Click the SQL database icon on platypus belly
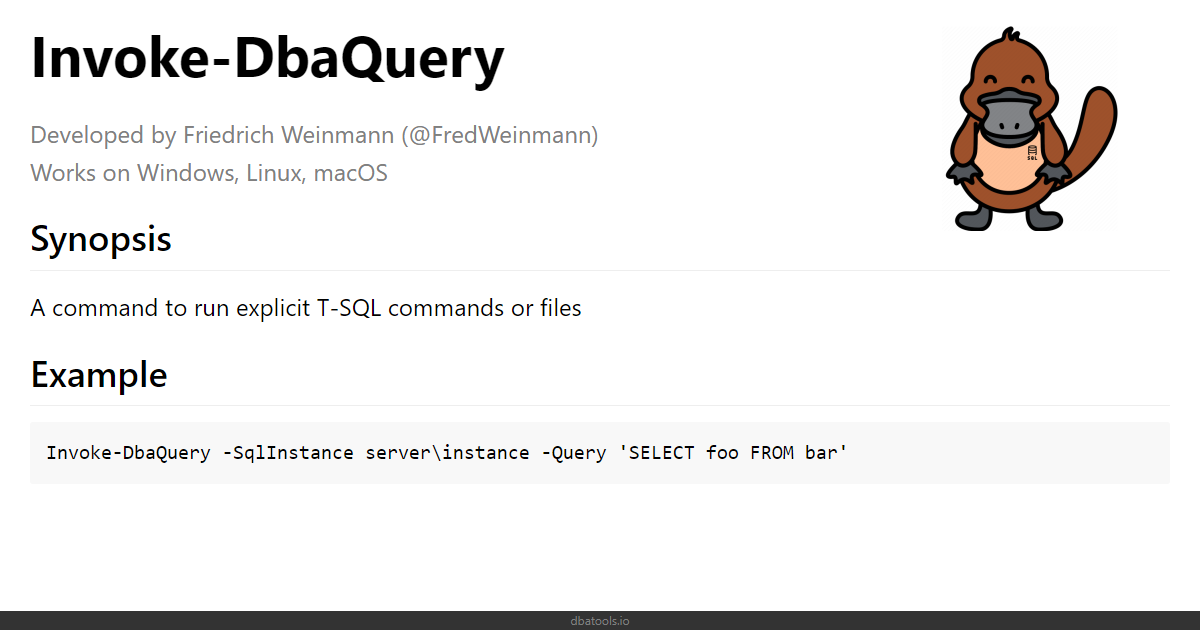Screen dimensions: 1200x630 tap(1032, 153)
